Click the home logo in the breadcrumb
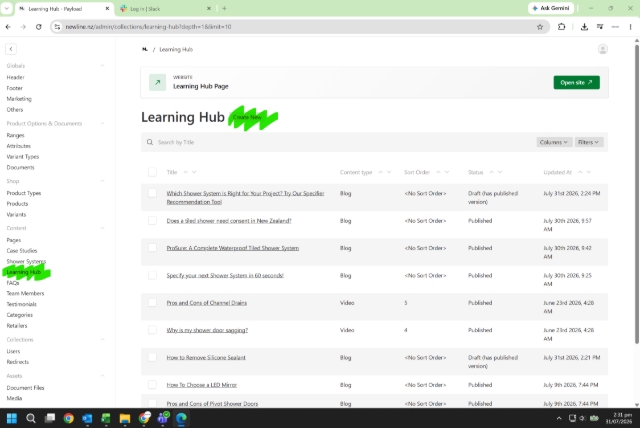 (144, 49)
